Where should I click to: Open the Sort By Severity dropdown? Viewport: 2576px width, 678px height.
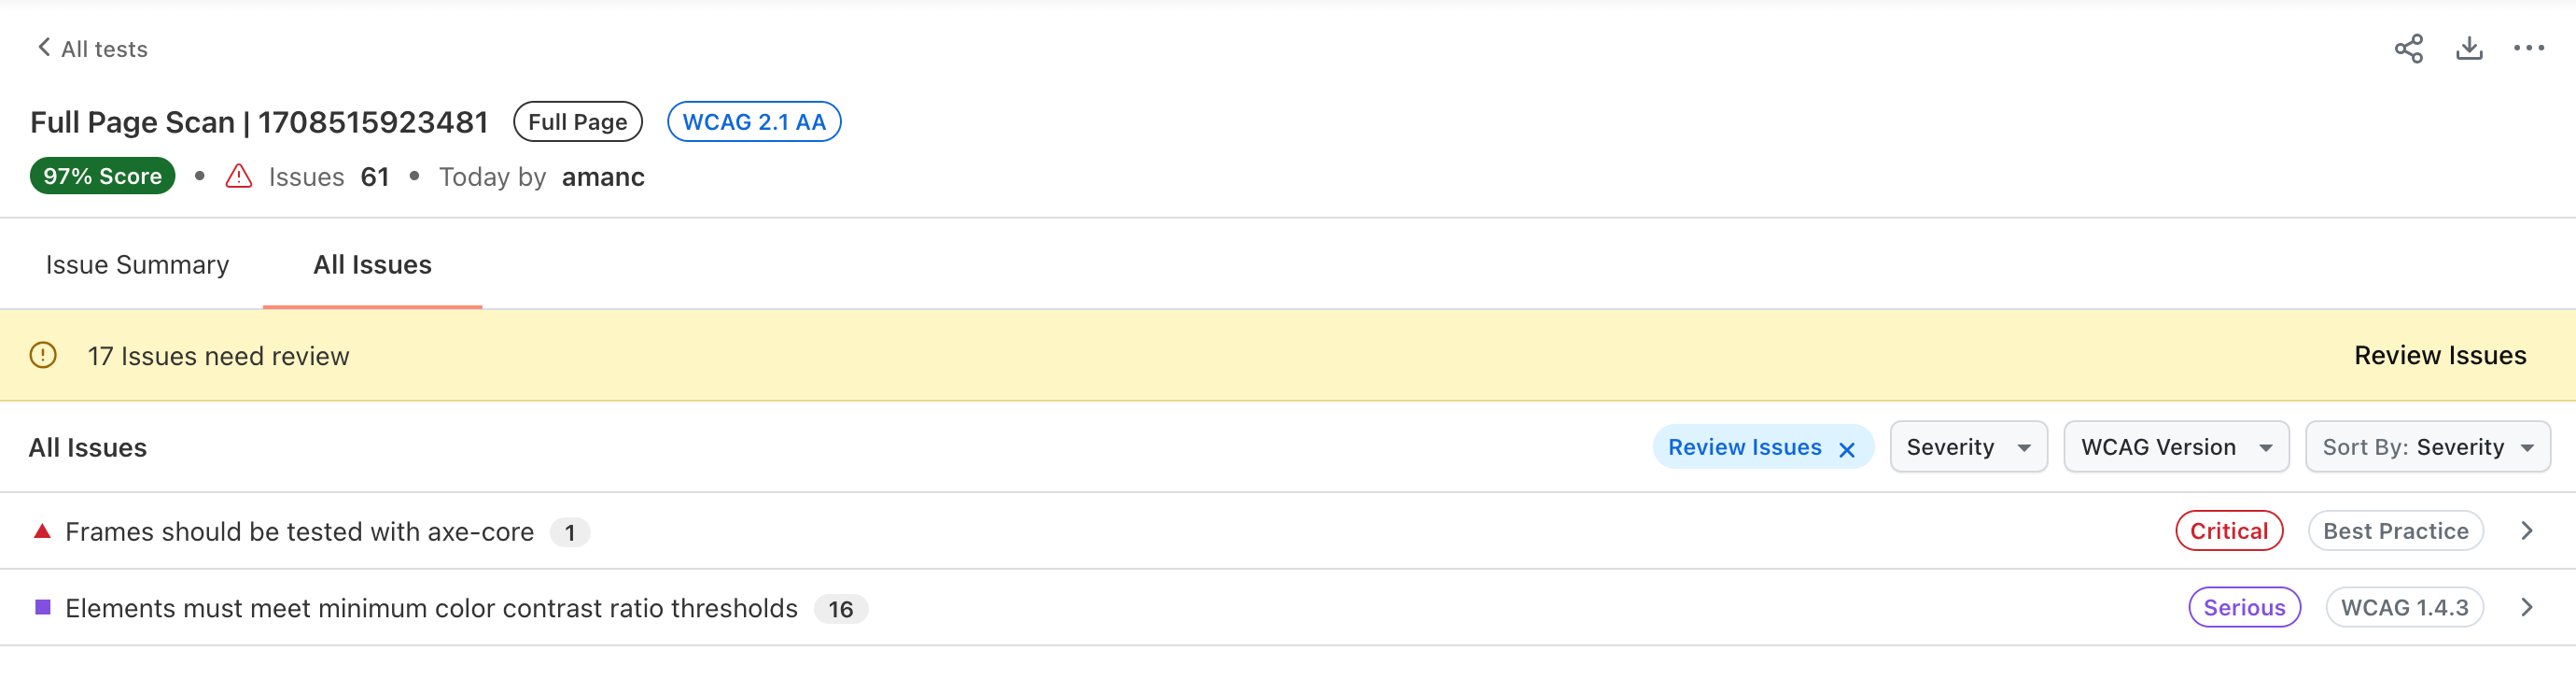pos(2426,447)
